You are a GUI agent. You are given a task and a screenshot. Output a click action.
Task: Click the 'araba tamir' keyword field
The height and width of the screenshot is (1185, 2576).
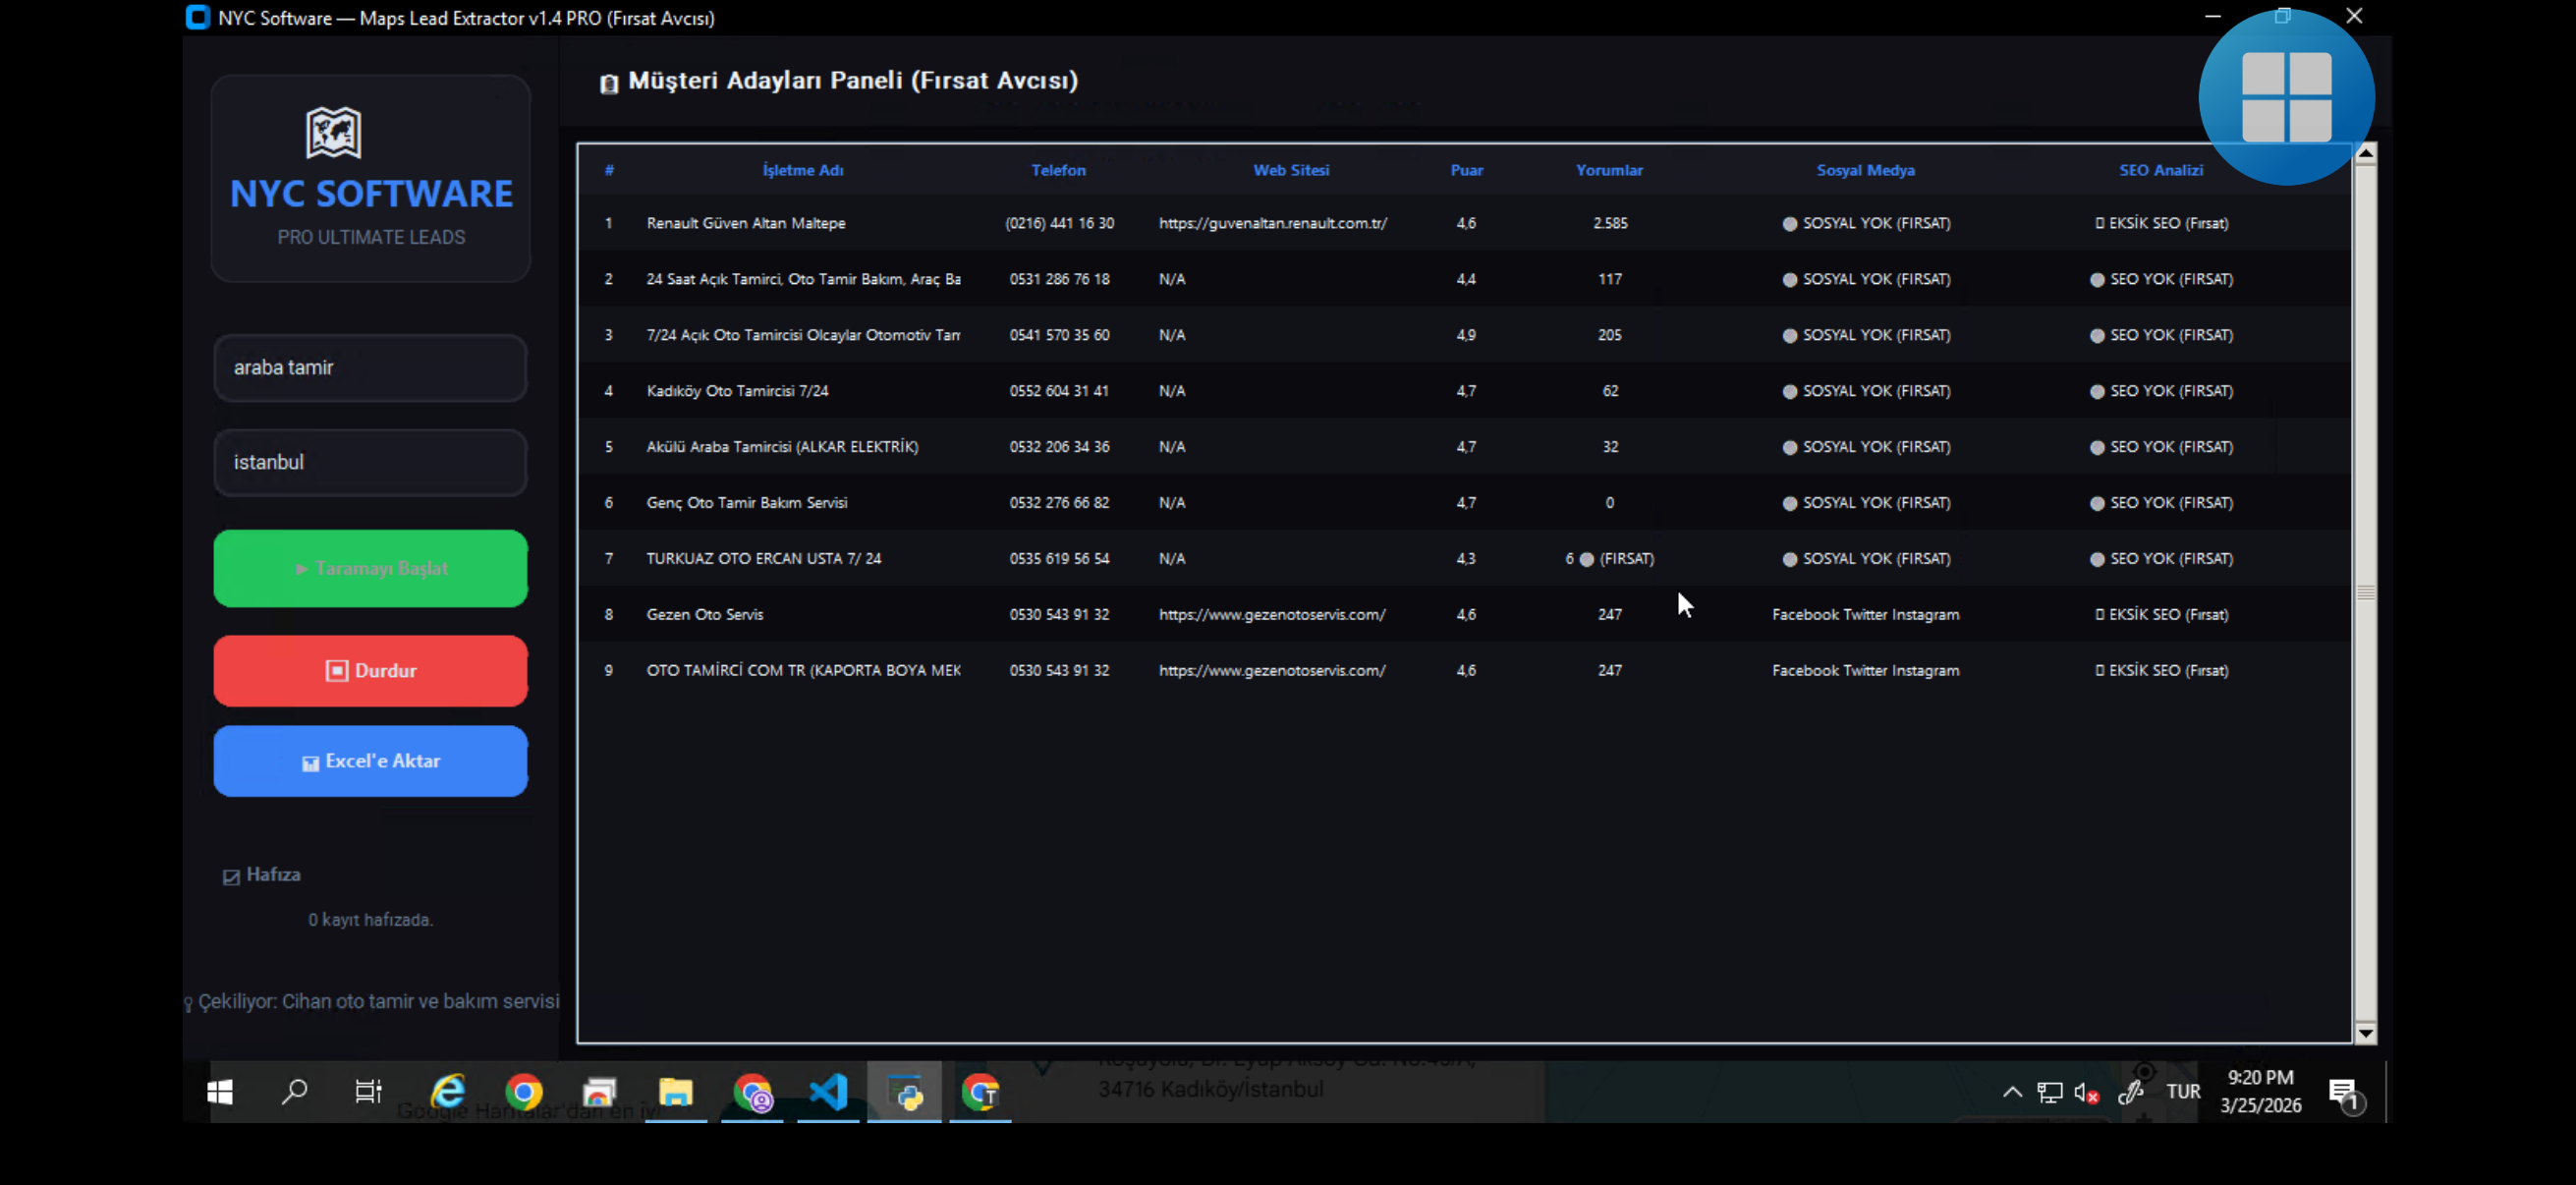370,368
